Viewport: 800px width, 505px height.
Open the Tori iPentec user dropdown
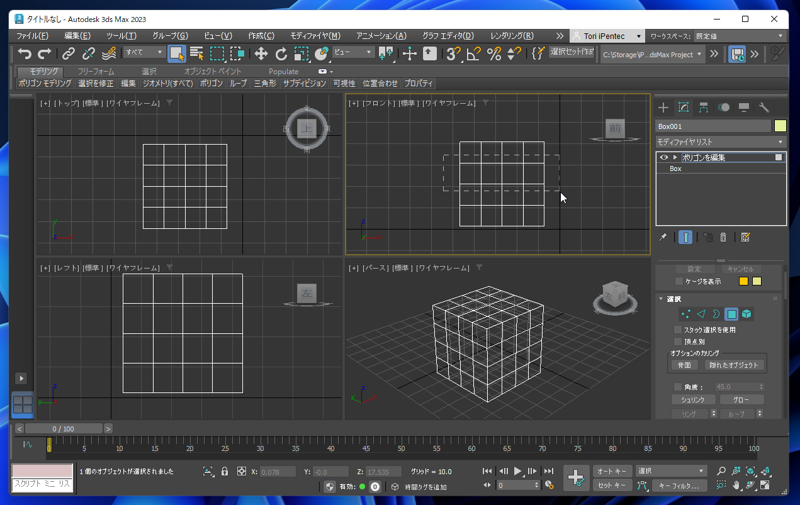pos(607,36)
